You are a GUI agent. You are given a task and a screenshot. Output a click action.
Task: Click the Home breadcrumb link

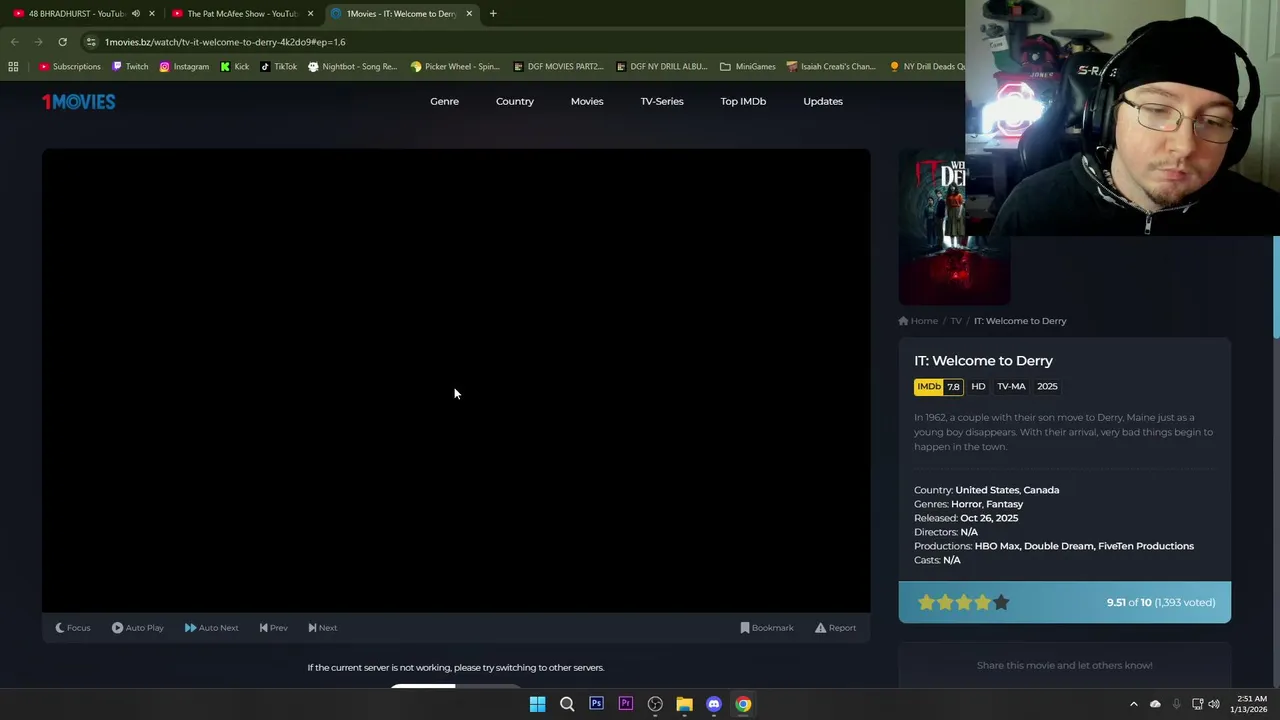click(918, 321)
